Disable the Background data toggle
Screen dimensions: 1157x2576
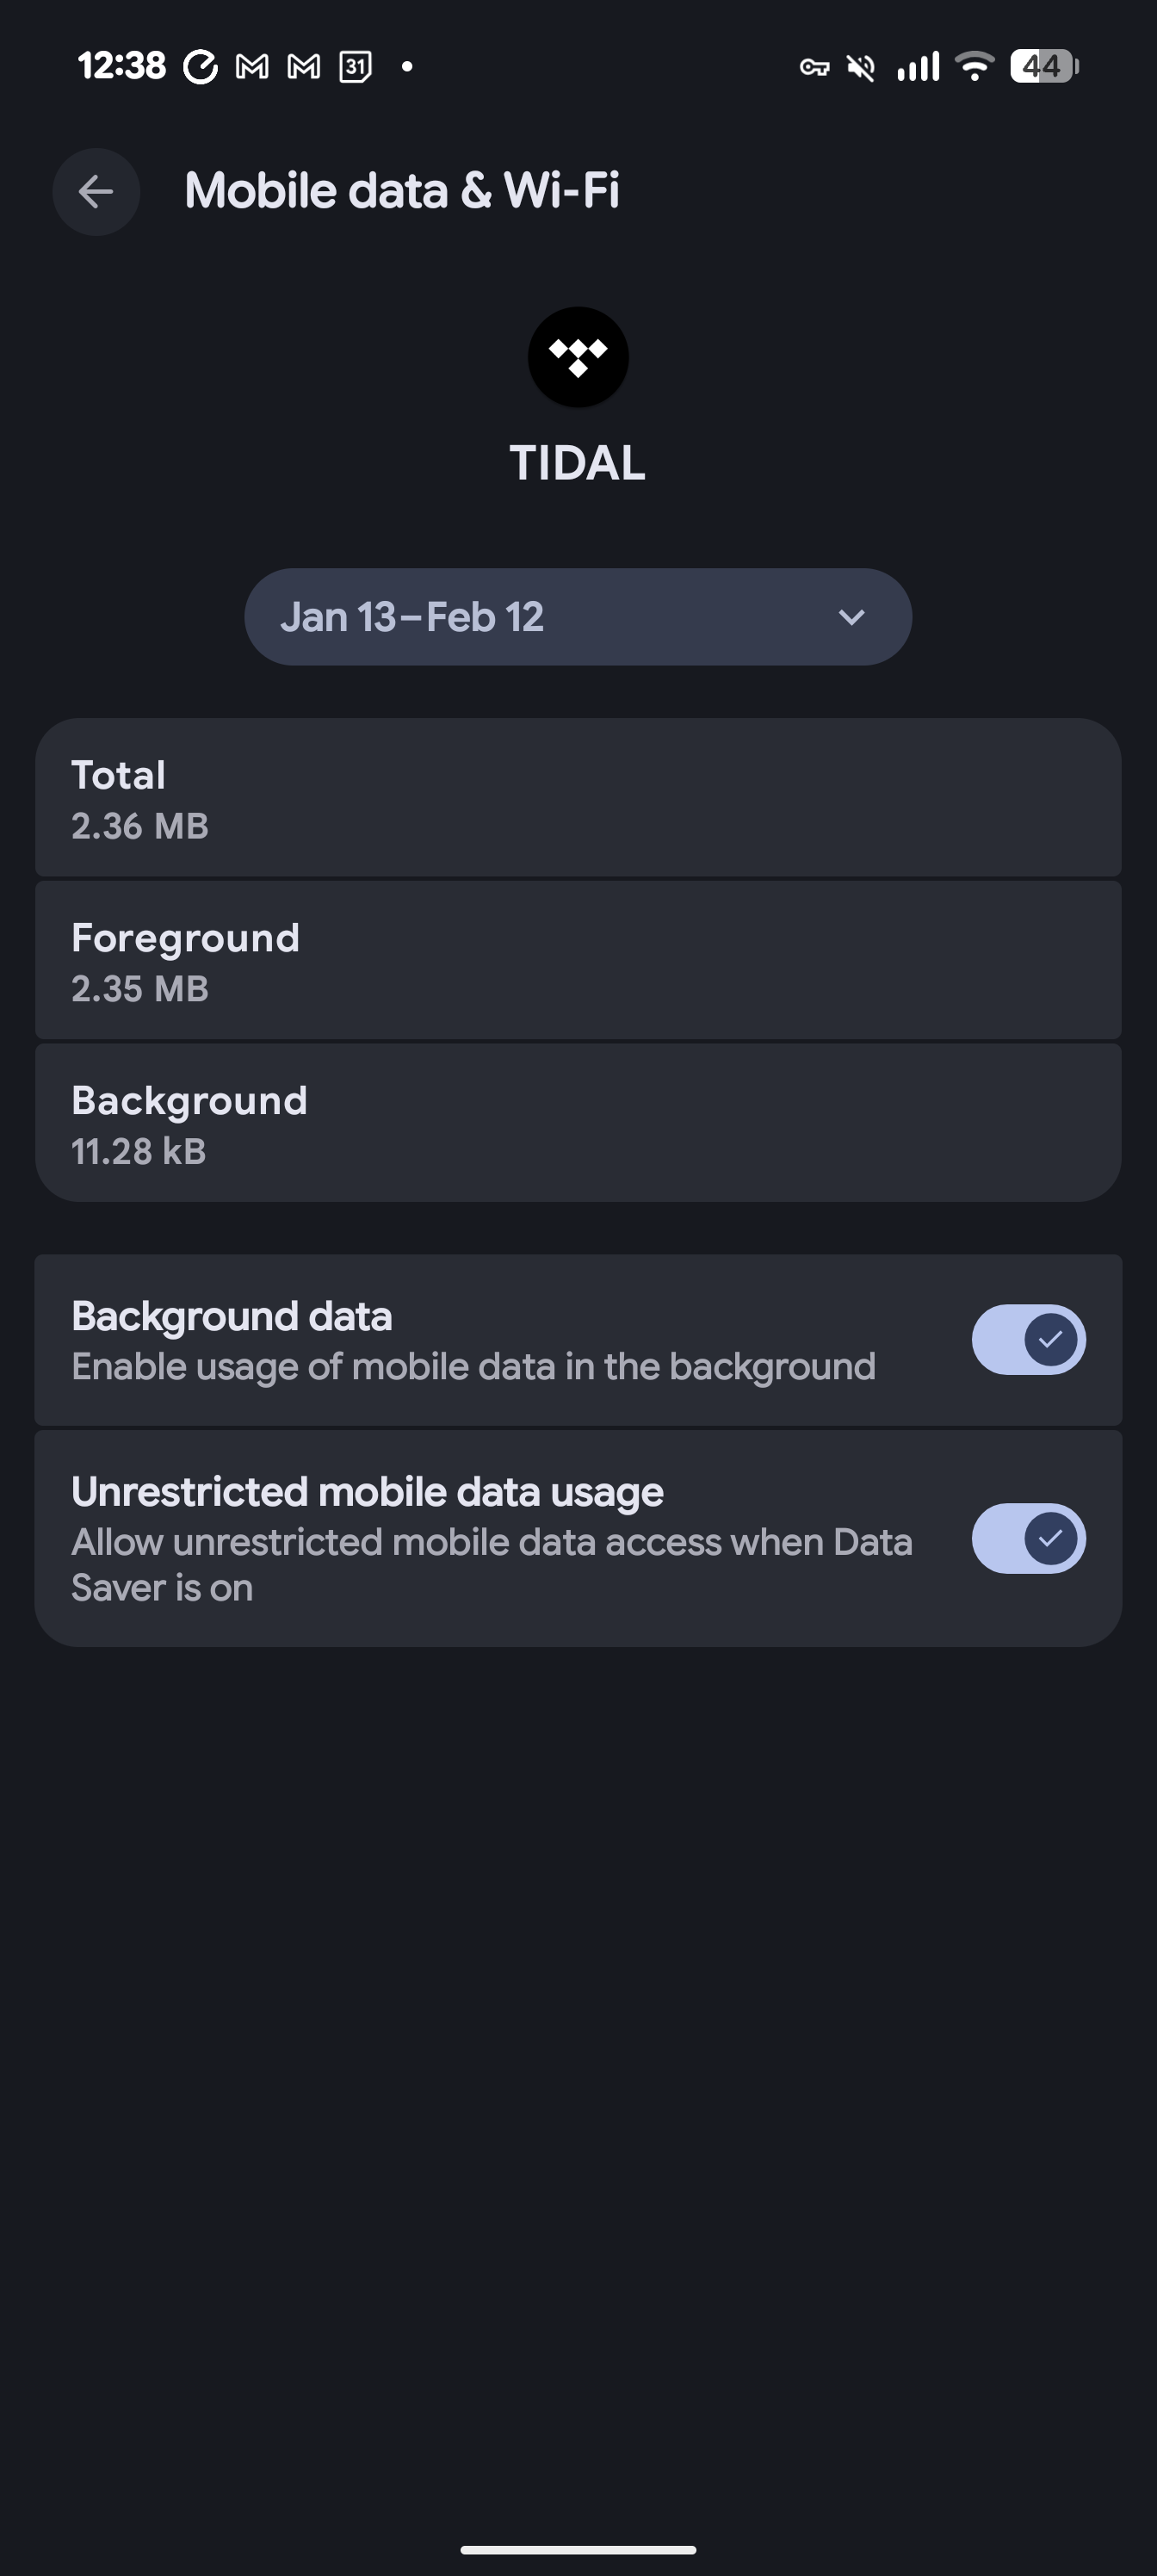1028,1339
